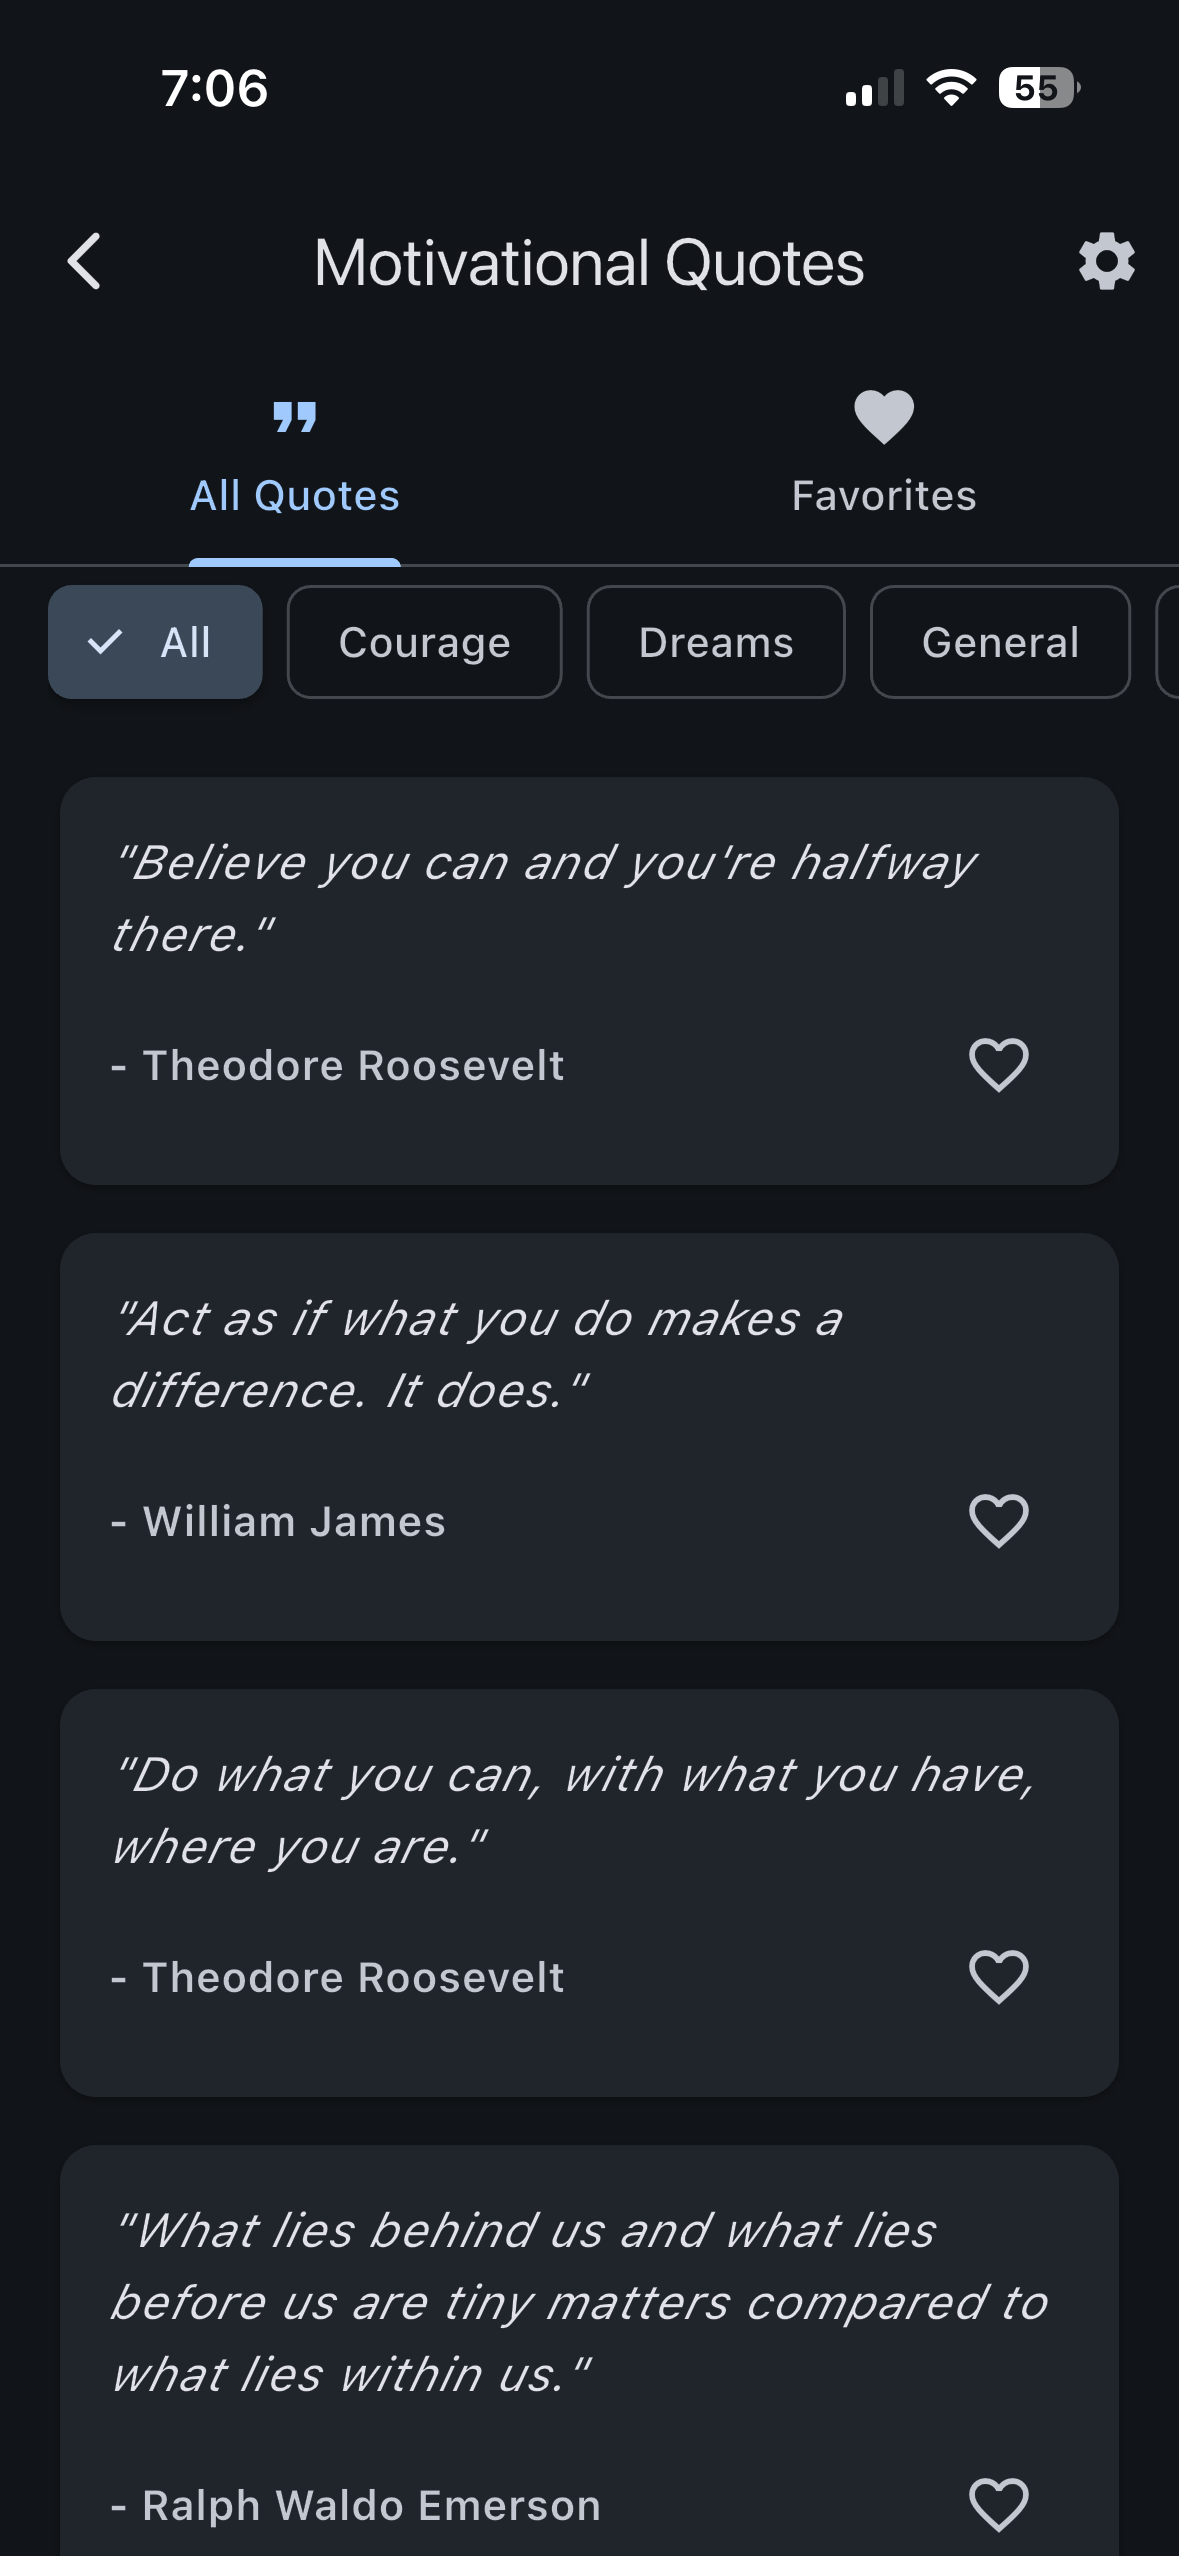Select the General category filter
Viewport: 1179px width, 2556px height.
pos(999,641)
